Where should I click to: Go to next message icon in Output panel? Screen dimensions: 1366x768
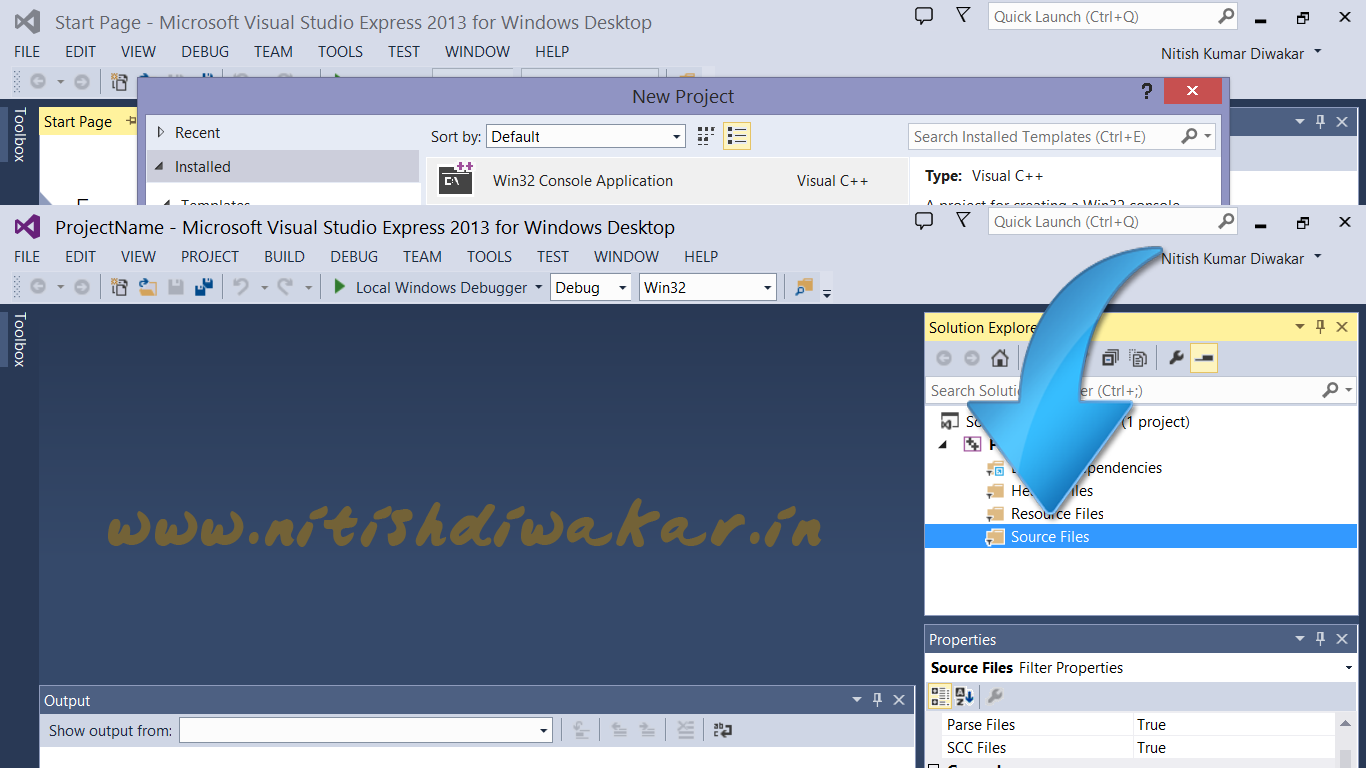pos(647,731)
